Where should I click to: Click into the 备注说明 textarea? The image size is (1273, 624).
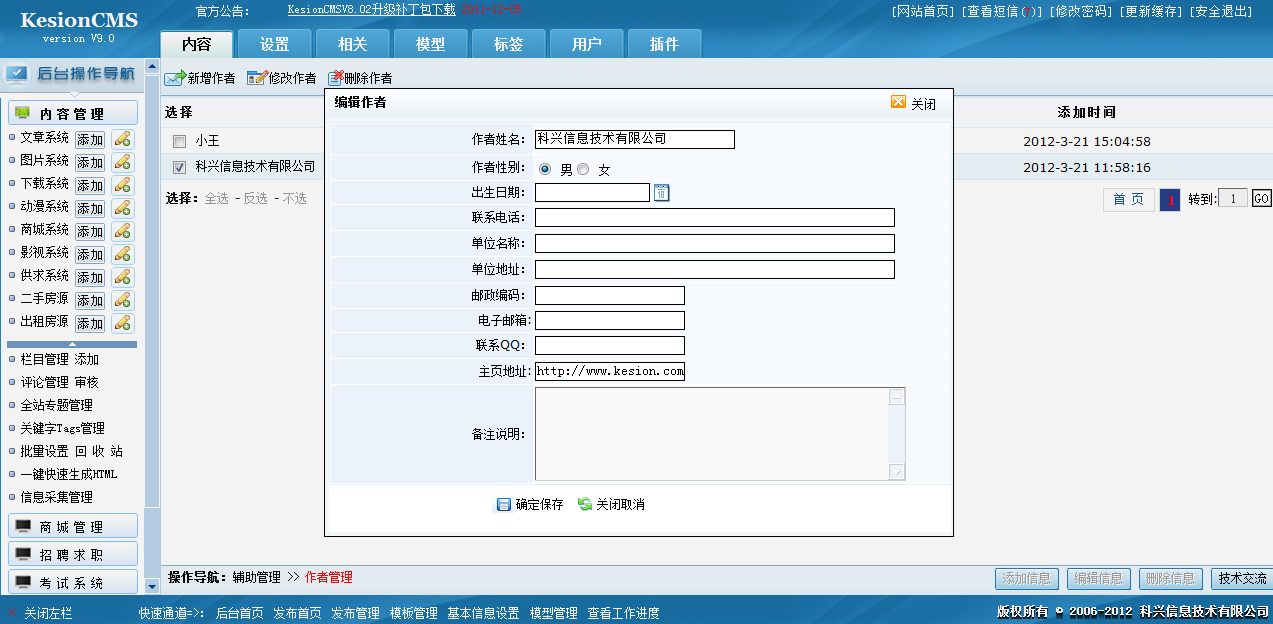[712, 434]
